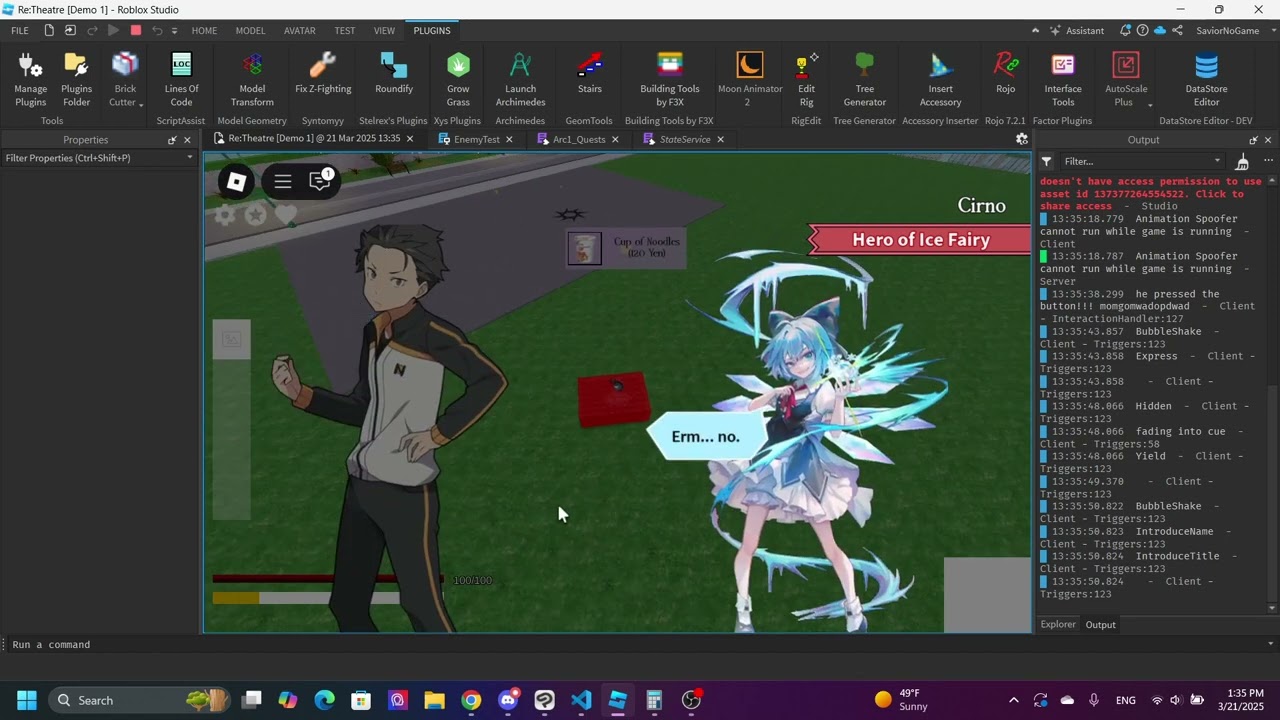Open the Tree Generator plugin
Viewport: 1280px width, 720px height.
865,79
